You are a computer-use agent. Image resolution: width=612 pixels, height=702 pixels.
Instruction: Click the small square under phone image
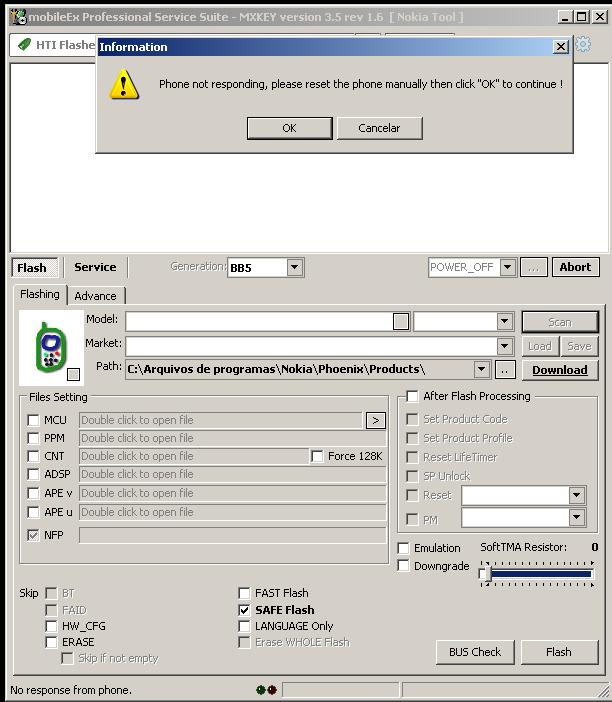(73, 374)
